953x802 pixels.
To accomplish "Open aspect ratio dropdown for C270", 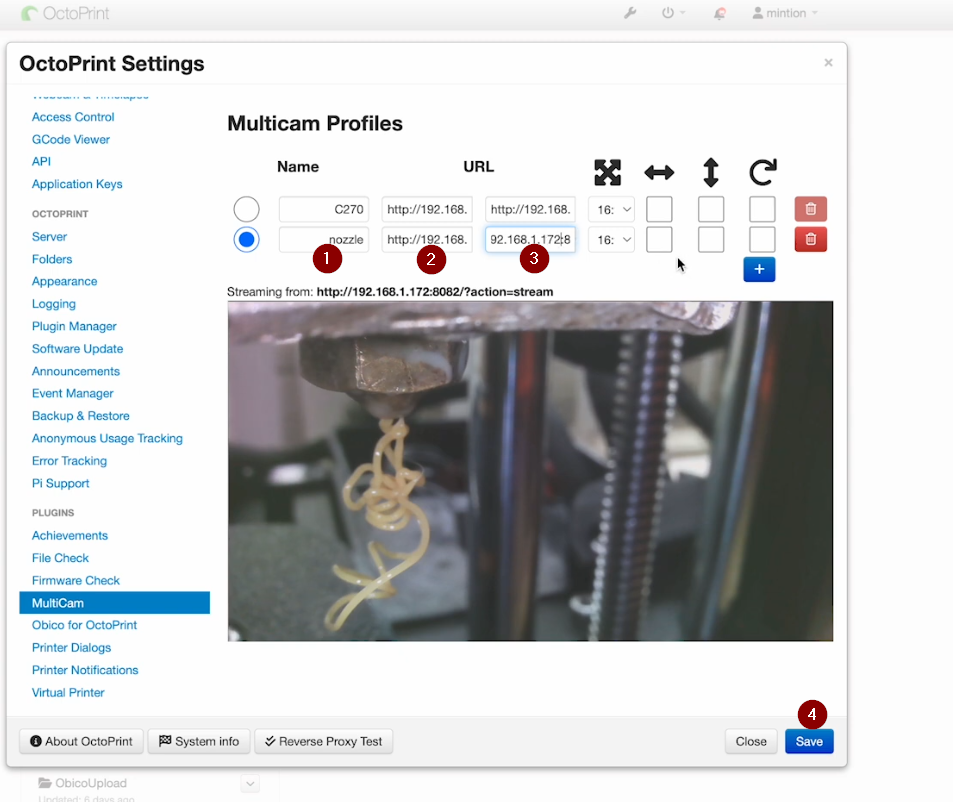I will click(x=611, y=209).
